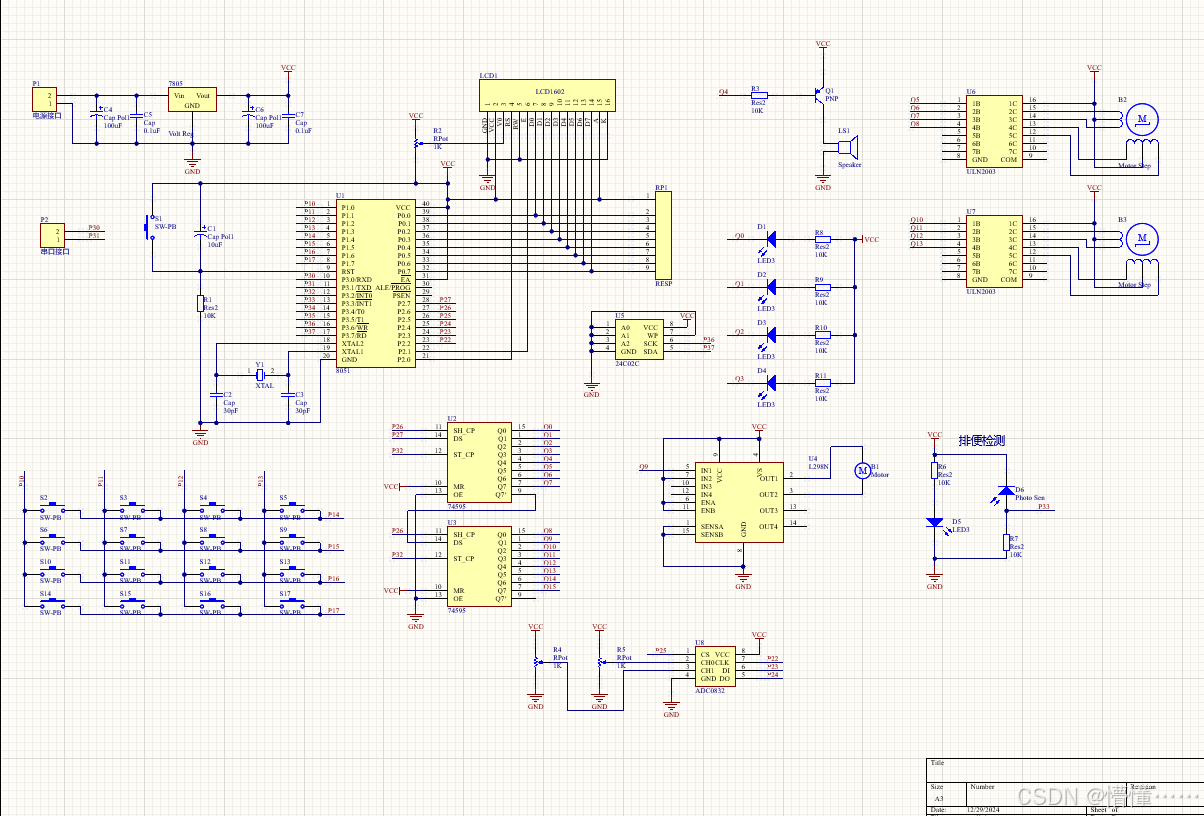Select the S2 keypad push-button
Screen dimensions: 1204x816
point(50,507)
